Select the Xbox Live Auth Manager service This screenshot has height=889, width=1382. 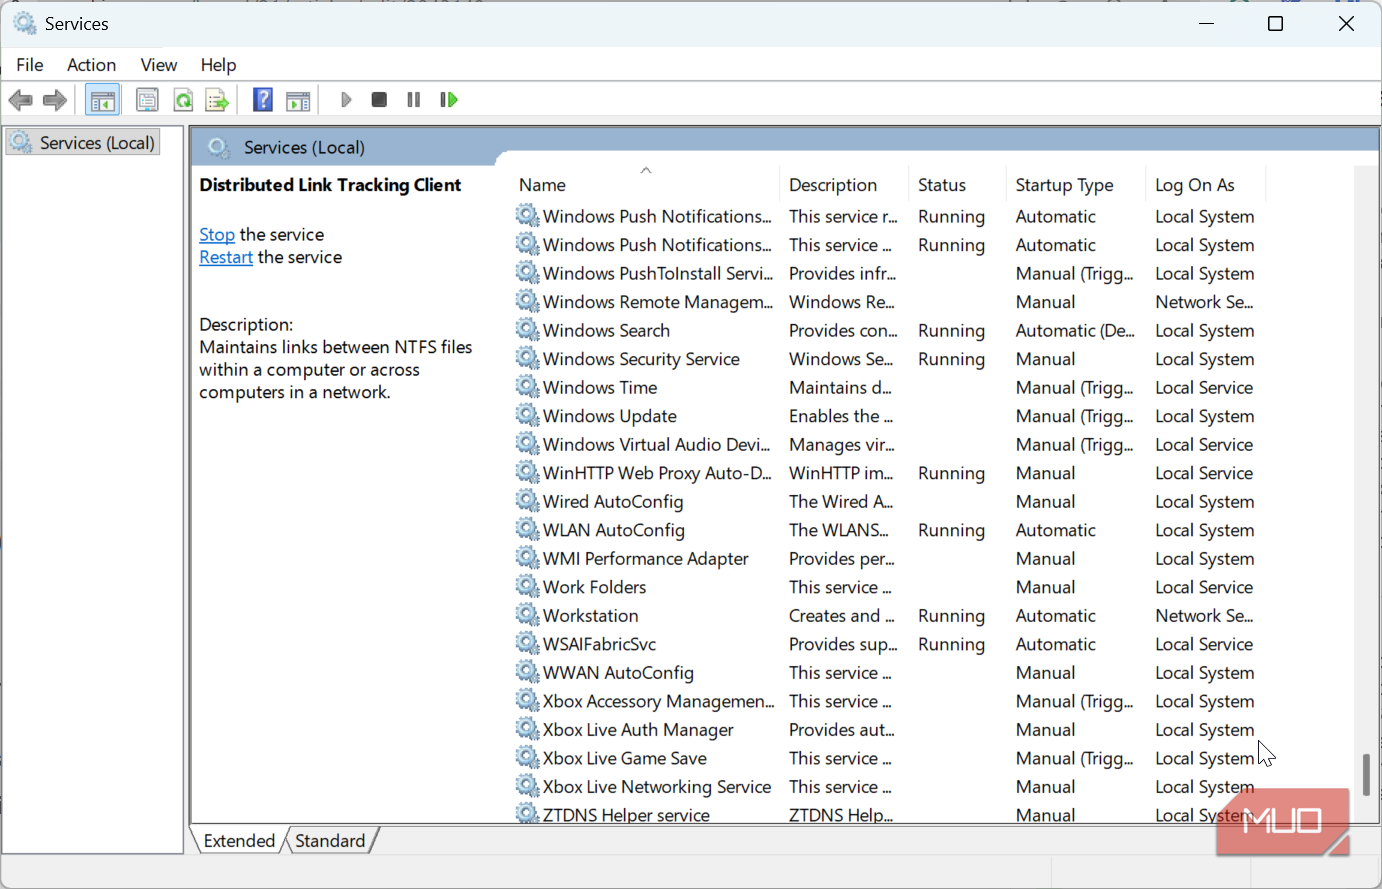tap(885, 730)
